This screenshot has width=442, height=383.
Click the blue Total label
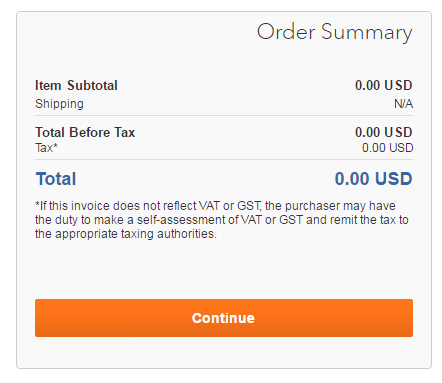point(56,179)
